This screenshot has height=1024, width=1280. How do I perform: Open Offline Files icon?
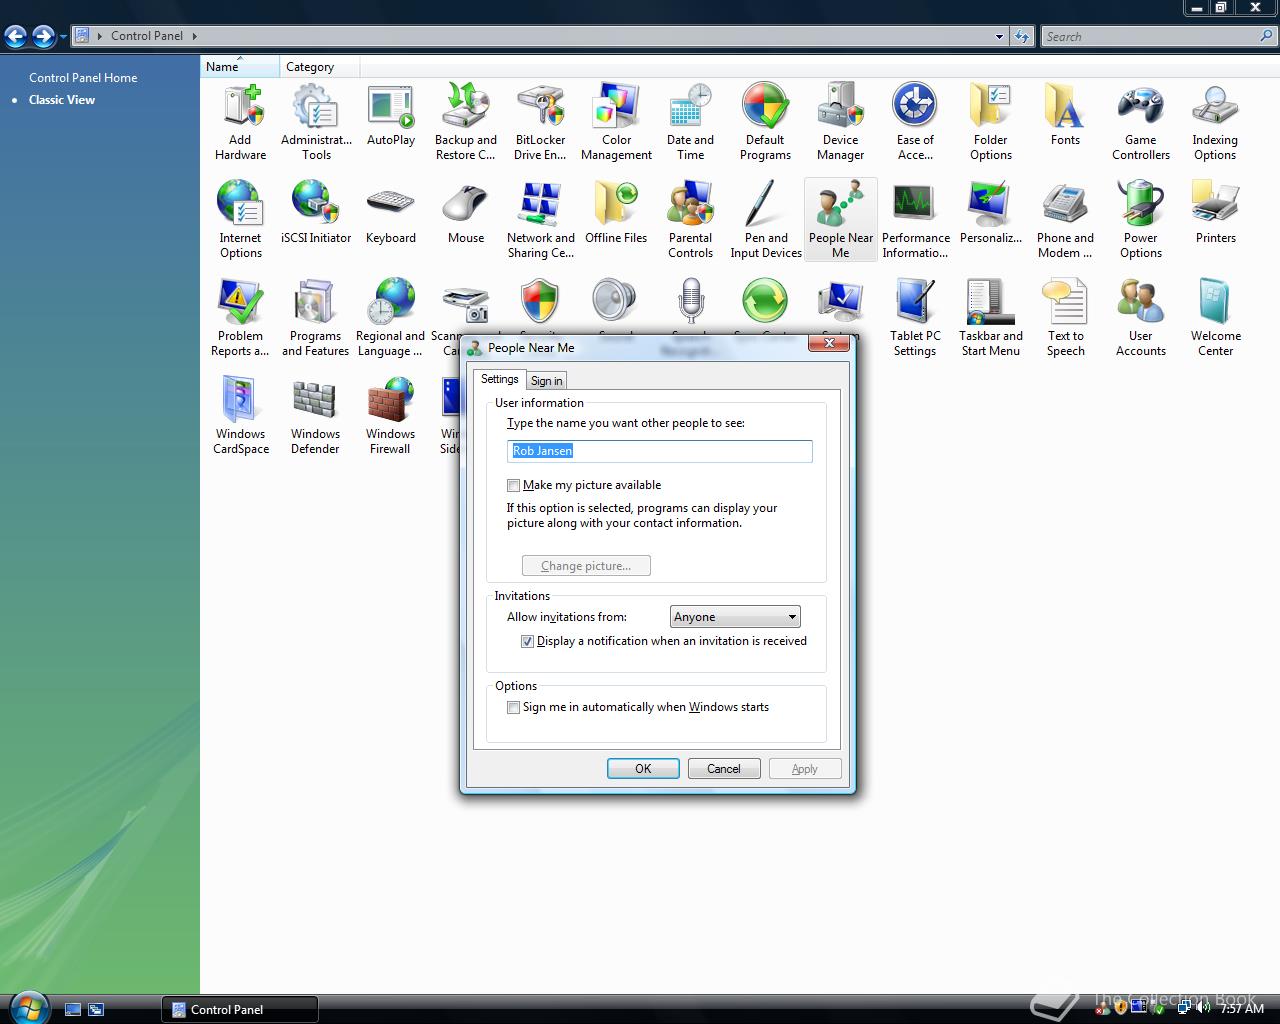click(616, 213)
